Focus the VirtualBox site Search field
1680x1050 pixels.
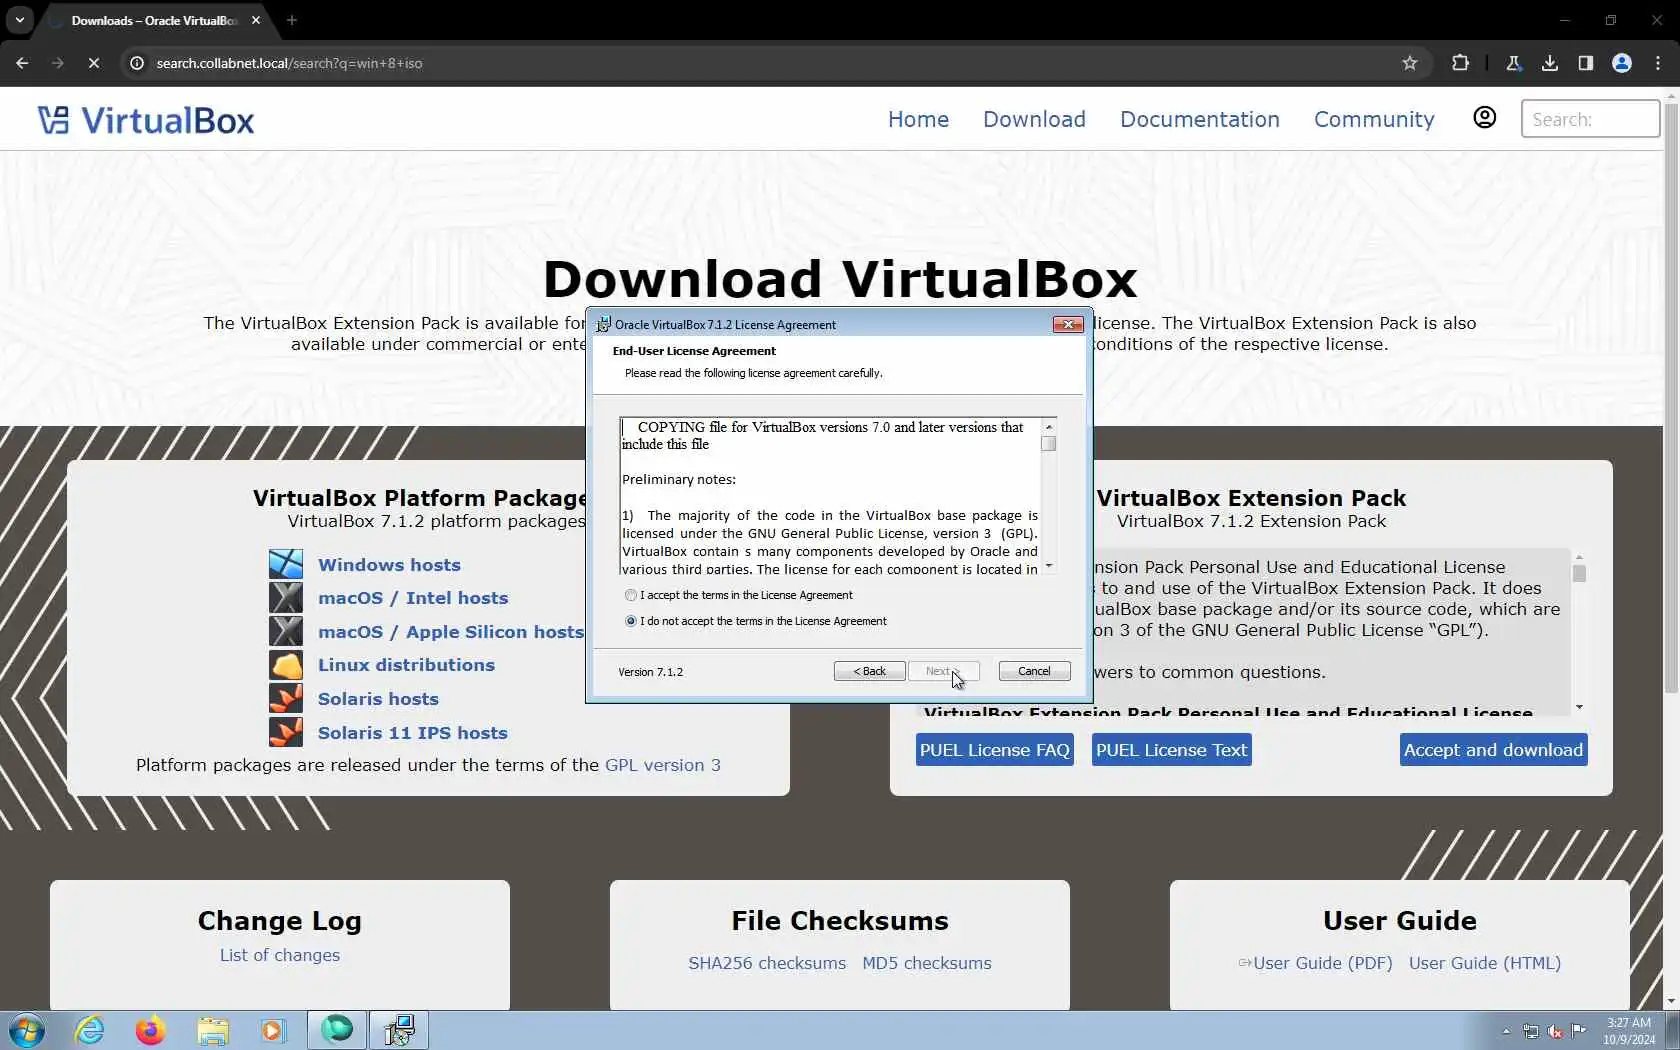pyautogui.click(x=1590, y=119)
